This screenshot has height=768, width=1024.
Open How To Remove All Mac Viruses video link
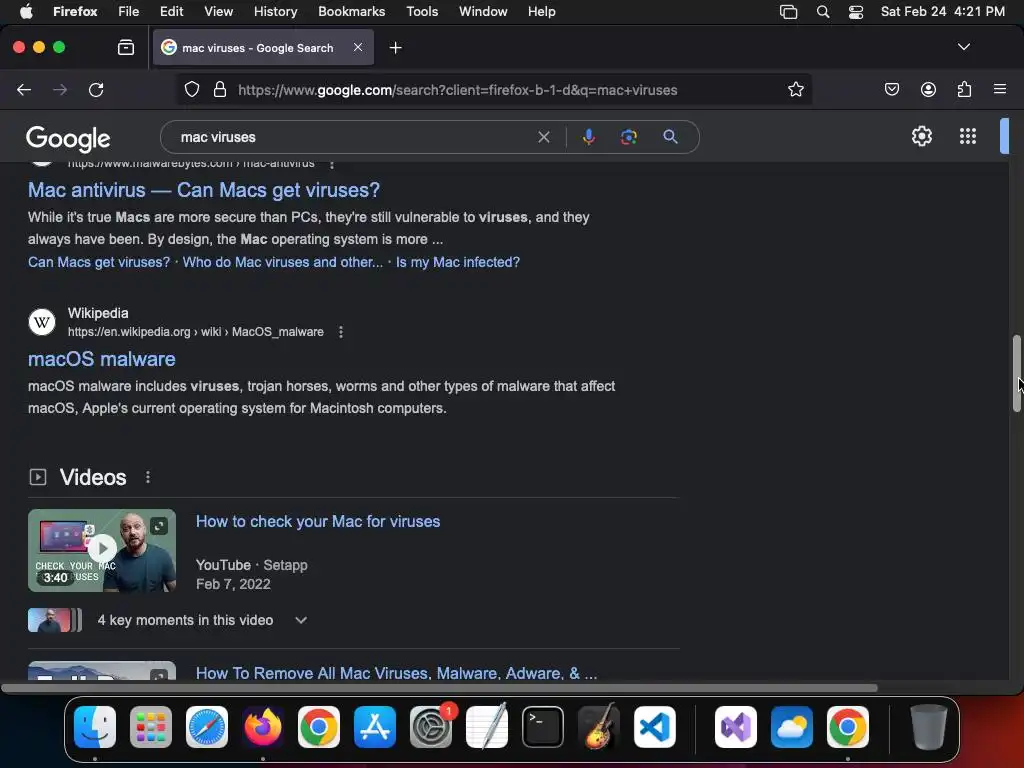[x=396, y=673]
